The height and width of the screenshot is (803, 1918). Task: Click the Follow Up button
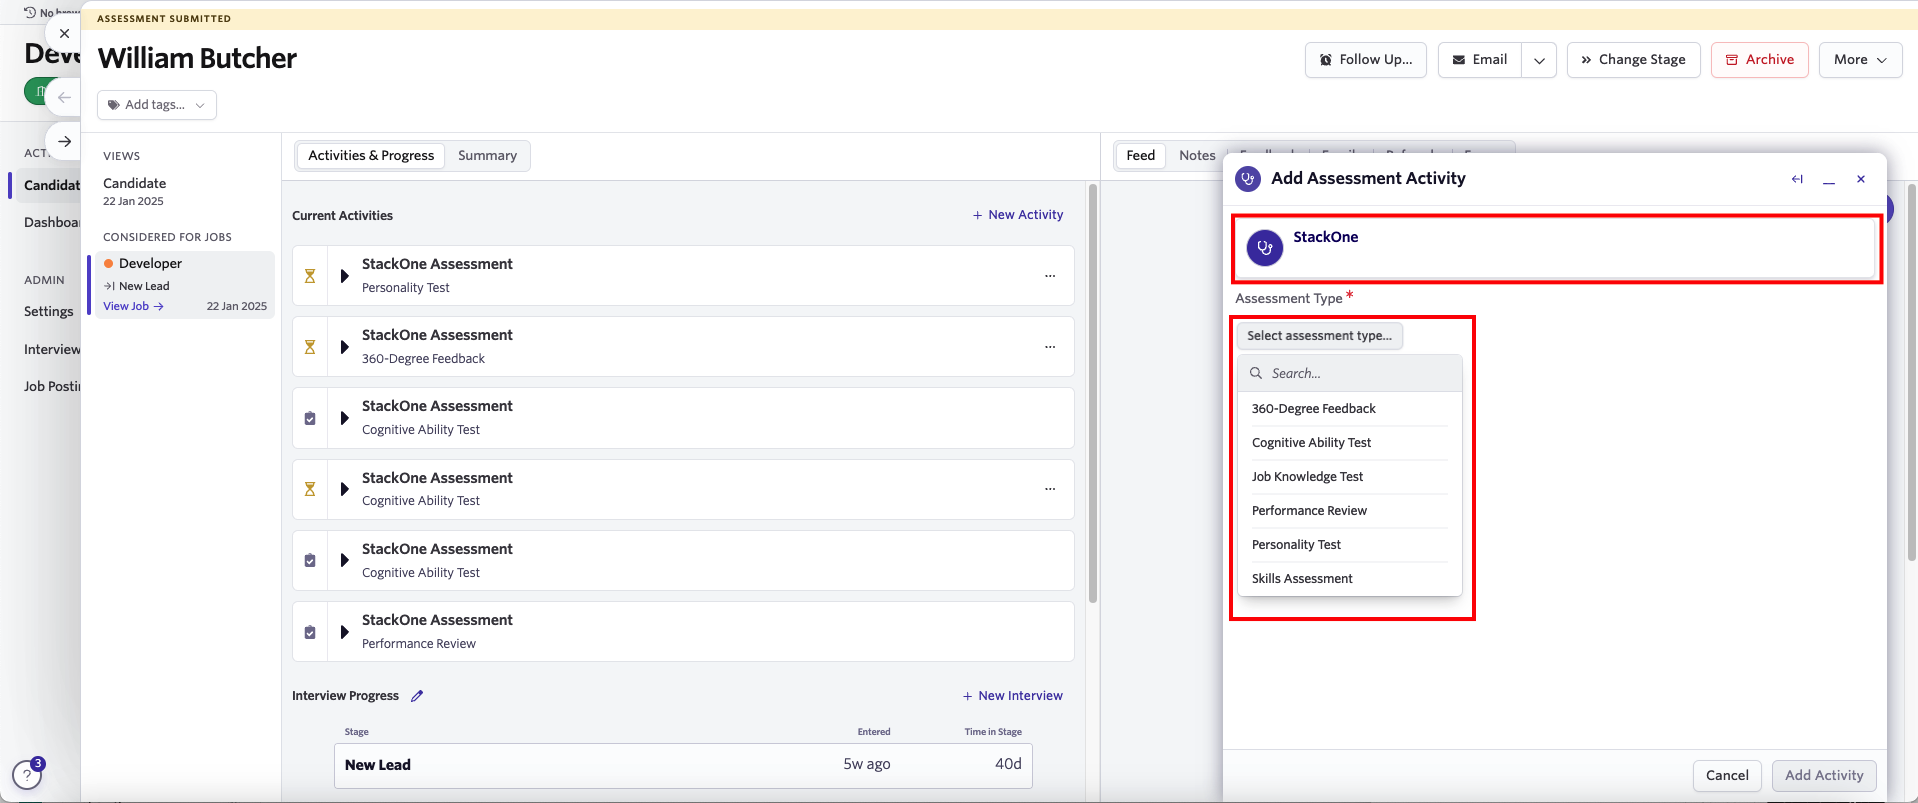(1365, 60)
